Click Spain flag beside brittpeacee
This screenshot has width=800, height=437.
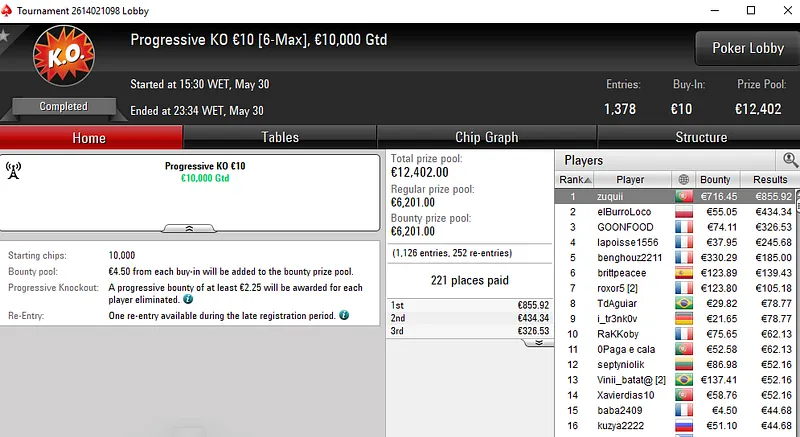[684, 273]
